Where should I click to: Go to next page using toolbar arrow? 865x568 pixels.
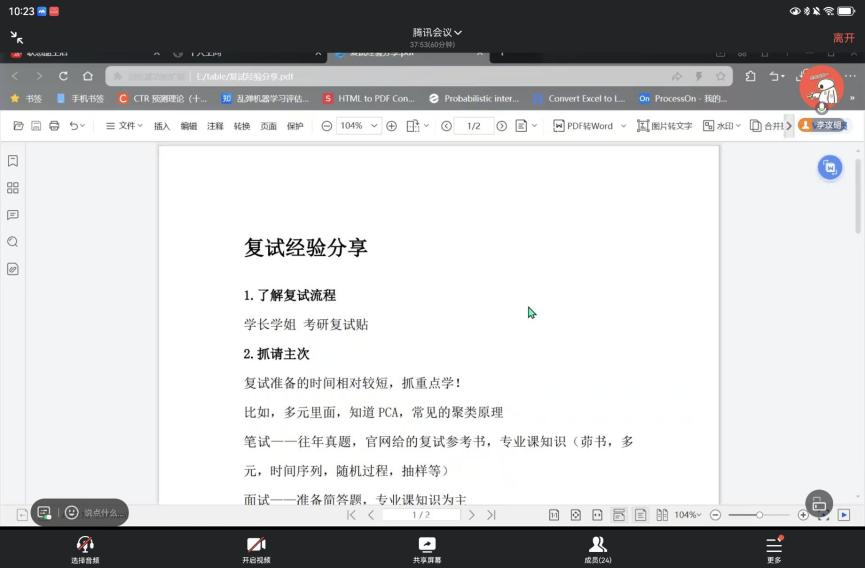click(x=502, y=126)
